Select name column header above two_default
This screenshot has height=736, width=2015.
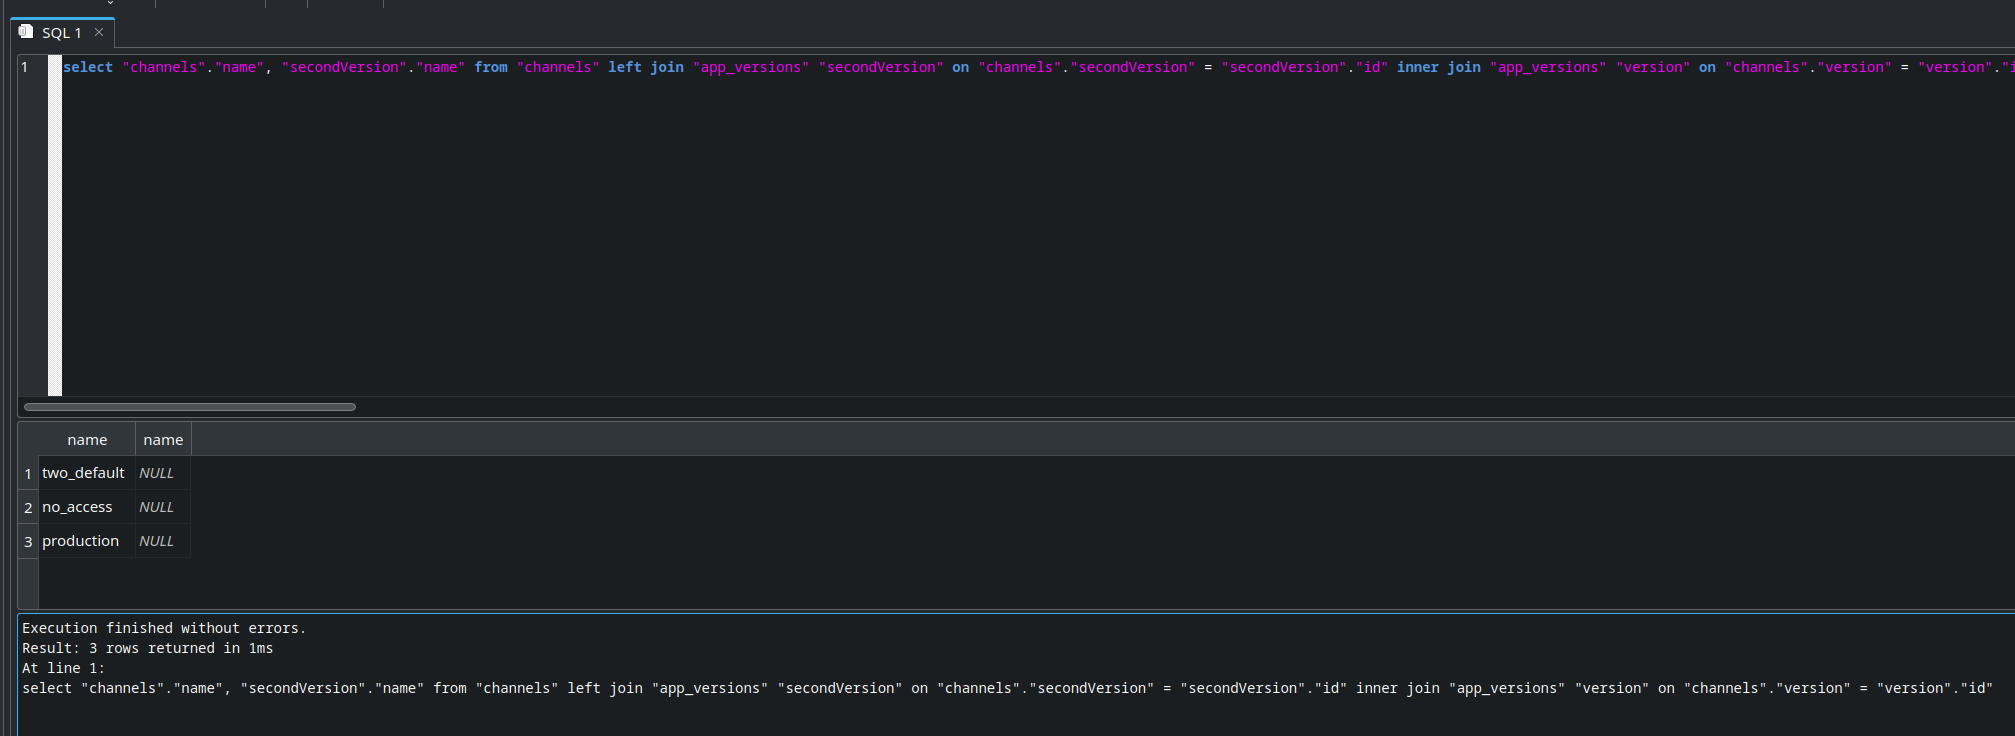tap(87, 440)
